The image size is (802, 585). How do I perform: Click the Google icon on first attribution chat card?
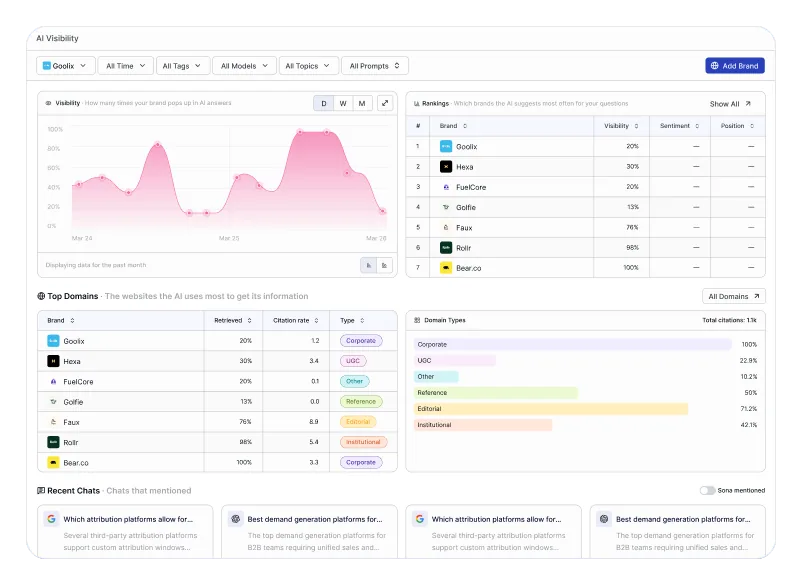[x=51, y=519]
